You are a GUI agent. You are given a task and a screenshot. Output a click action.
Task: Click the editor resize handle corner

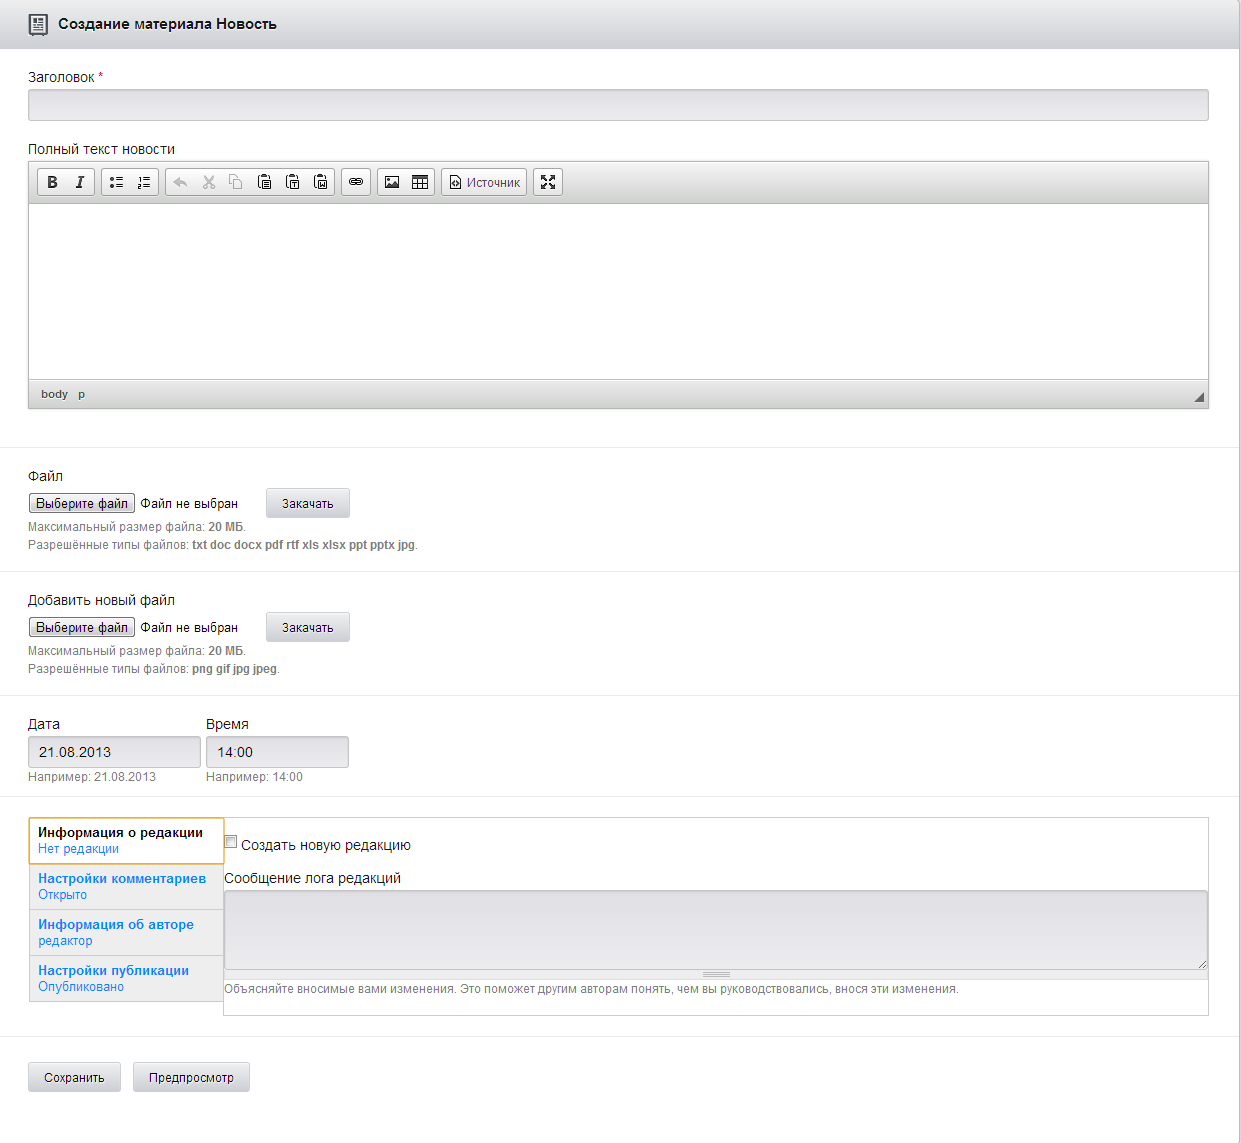click(x=1199, y=397)
